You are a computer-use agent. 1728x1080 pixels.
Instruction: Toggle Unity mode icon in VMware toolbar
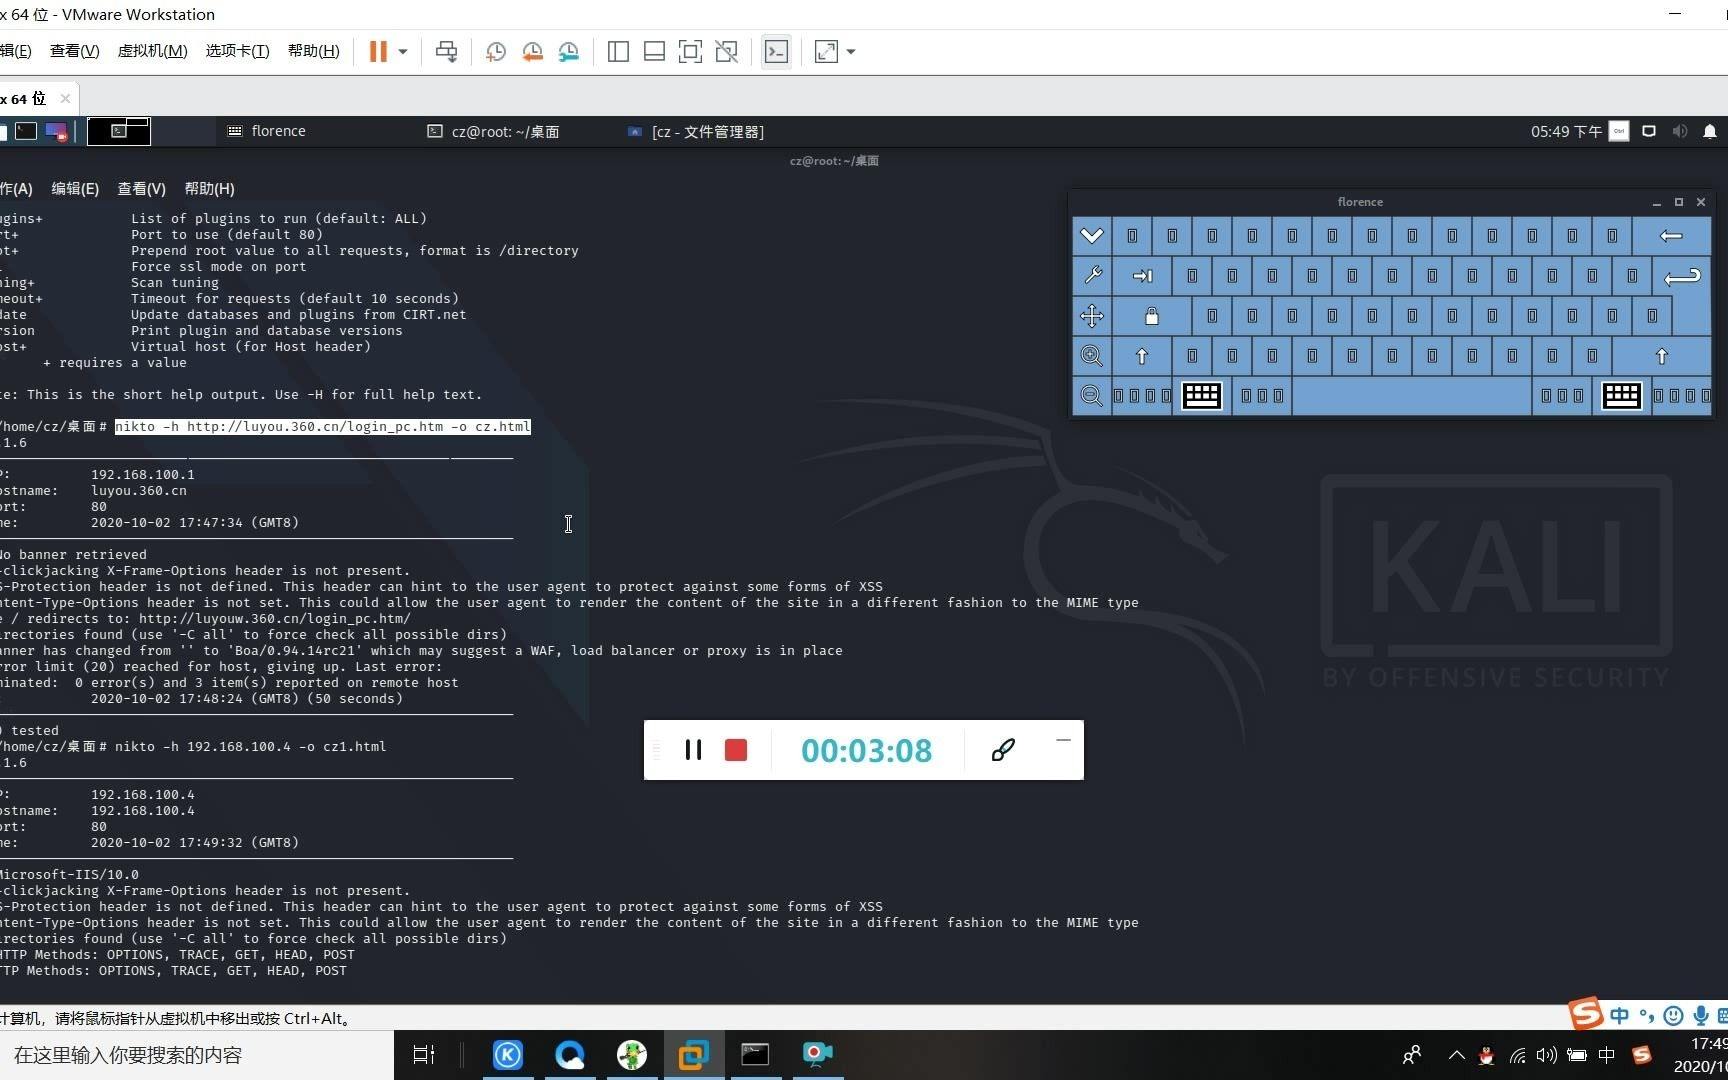click(x=727, y=52)
